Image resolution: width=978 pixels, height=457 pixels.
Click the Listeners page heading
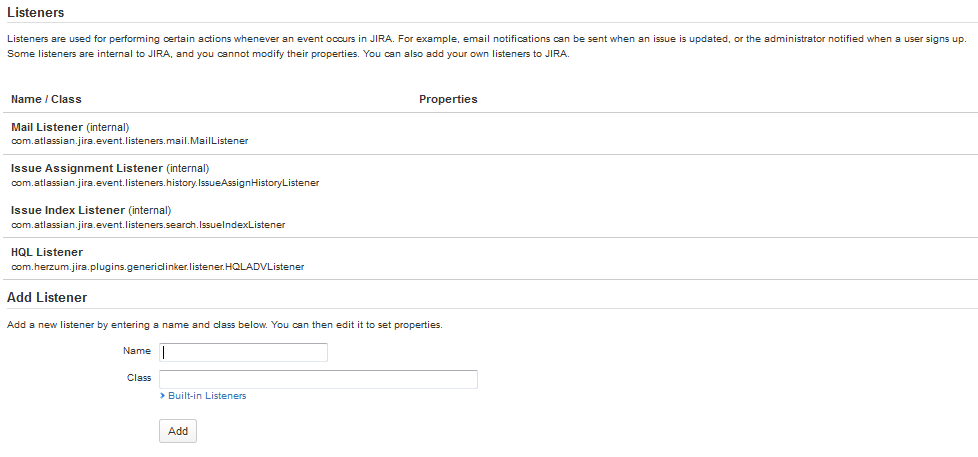click(36, 13)
